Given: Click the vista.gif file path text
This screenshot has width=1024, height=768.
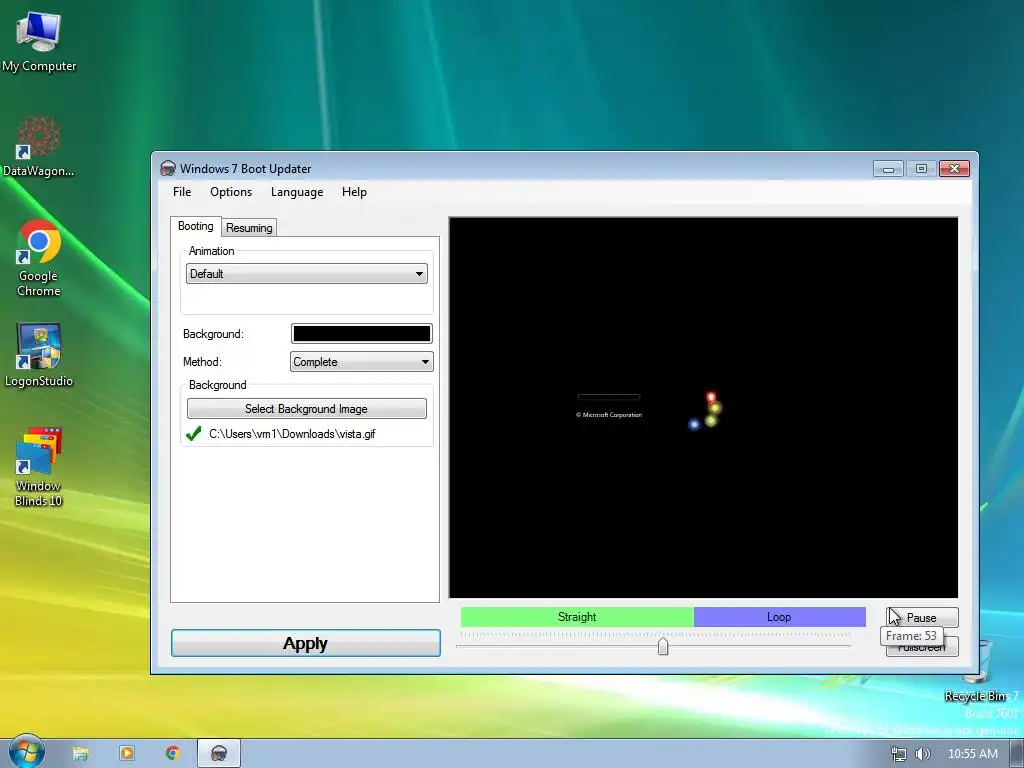Looking at the screenshot, I should tap(292, 434).
